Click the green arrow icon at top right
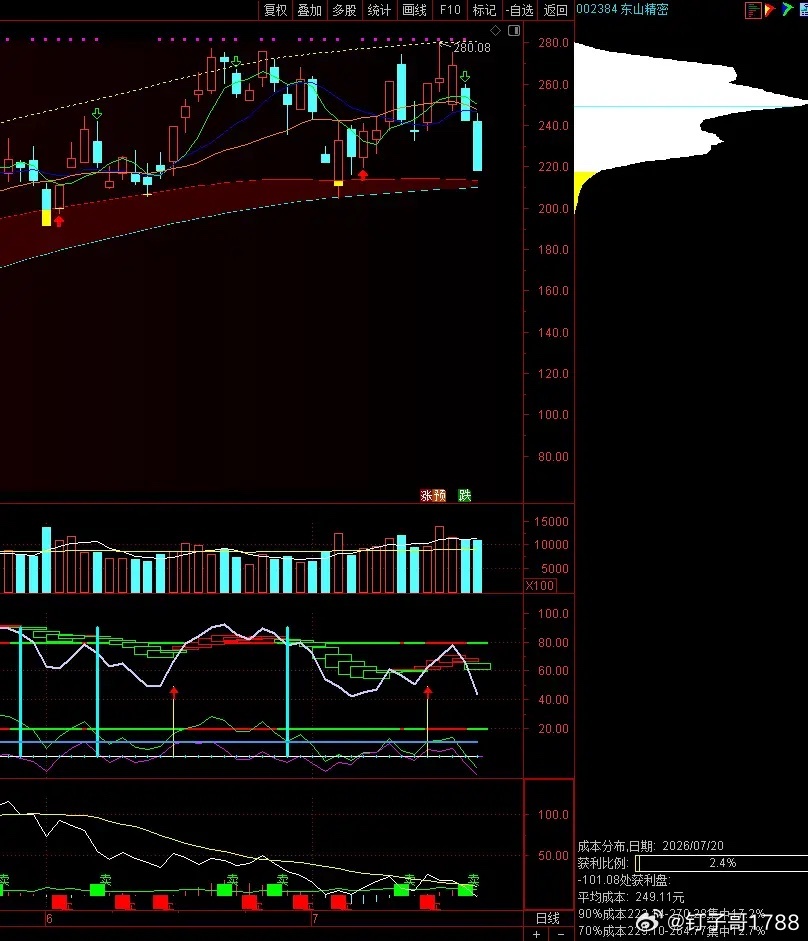The width and height of the screenshot is (808, 941). (x=787, y=9)
